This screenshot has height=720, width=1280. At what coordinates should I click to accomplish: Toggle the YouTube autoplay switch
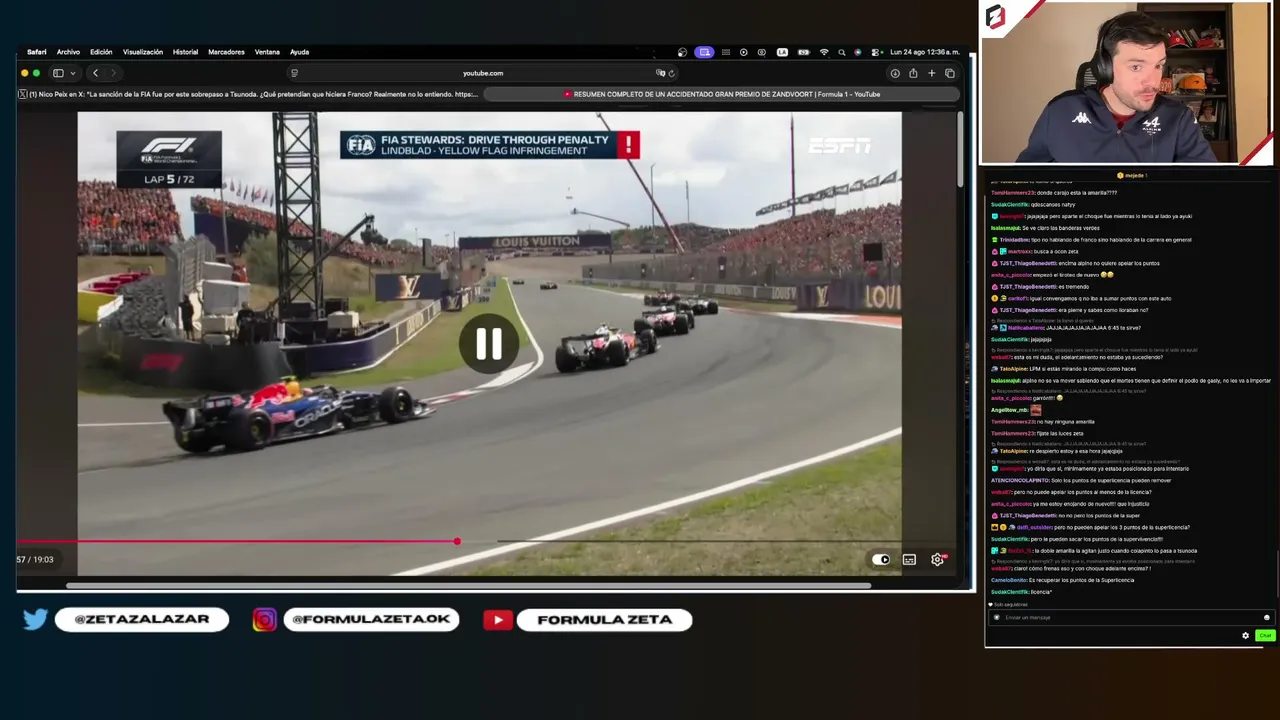[x=881, y=560]
